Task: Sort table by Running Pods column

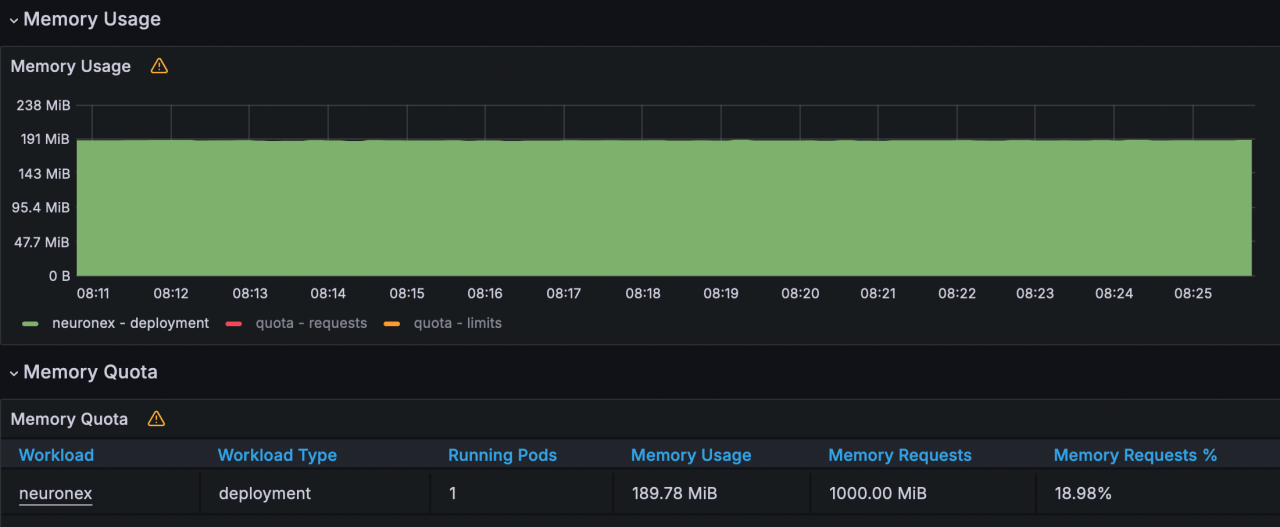Action: tap(502, 455)
